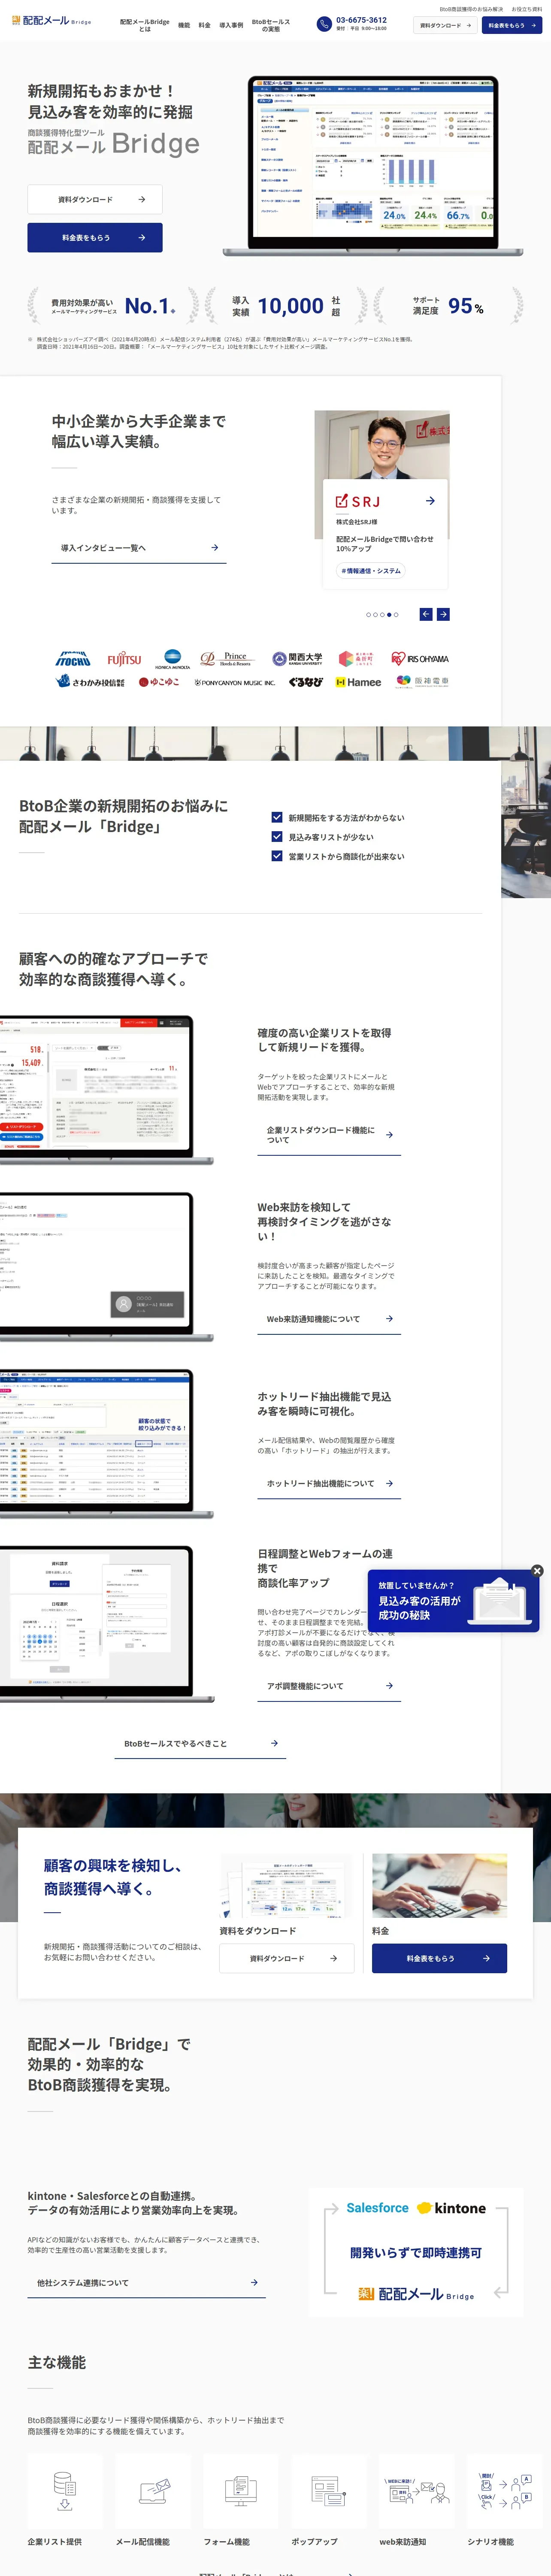This screenshot has height=2576, width=551.
Task: Click arrow icon on the SRJ case card
Action: [x=430, y=501]
